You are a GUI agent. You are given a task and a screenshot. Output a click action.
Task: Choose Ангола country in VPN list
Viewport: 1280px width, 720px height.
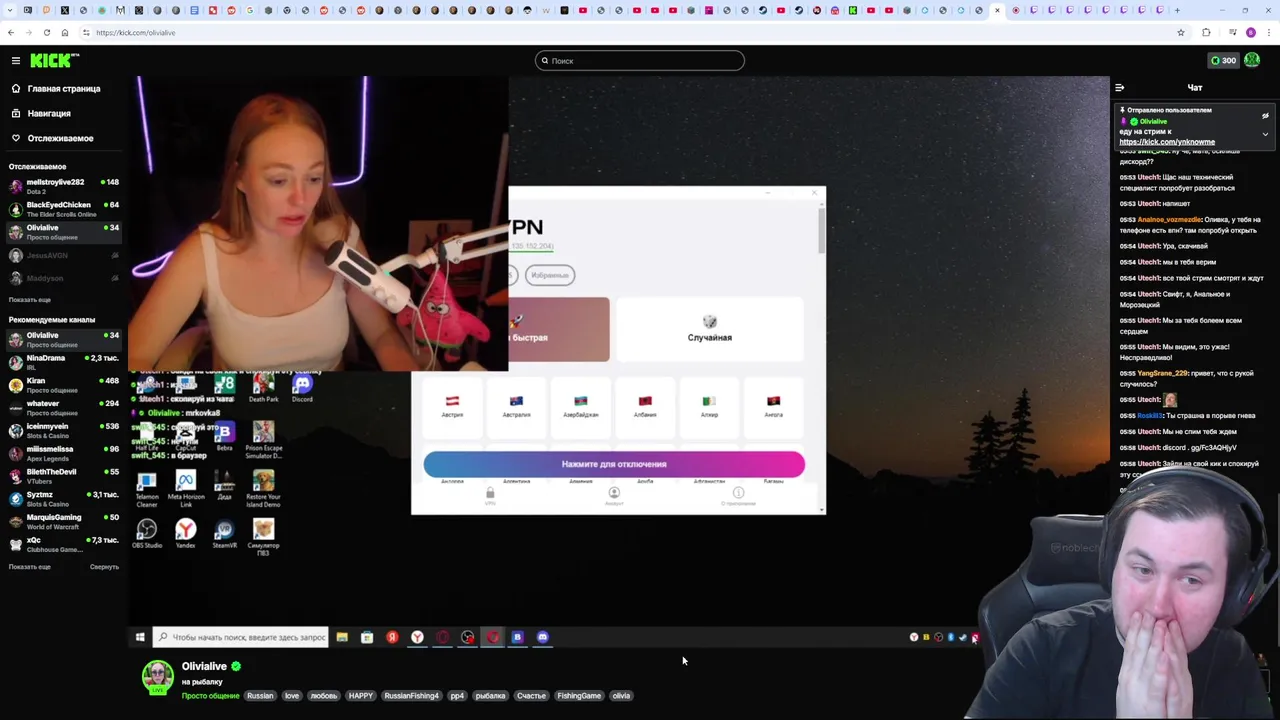(773, 405)
